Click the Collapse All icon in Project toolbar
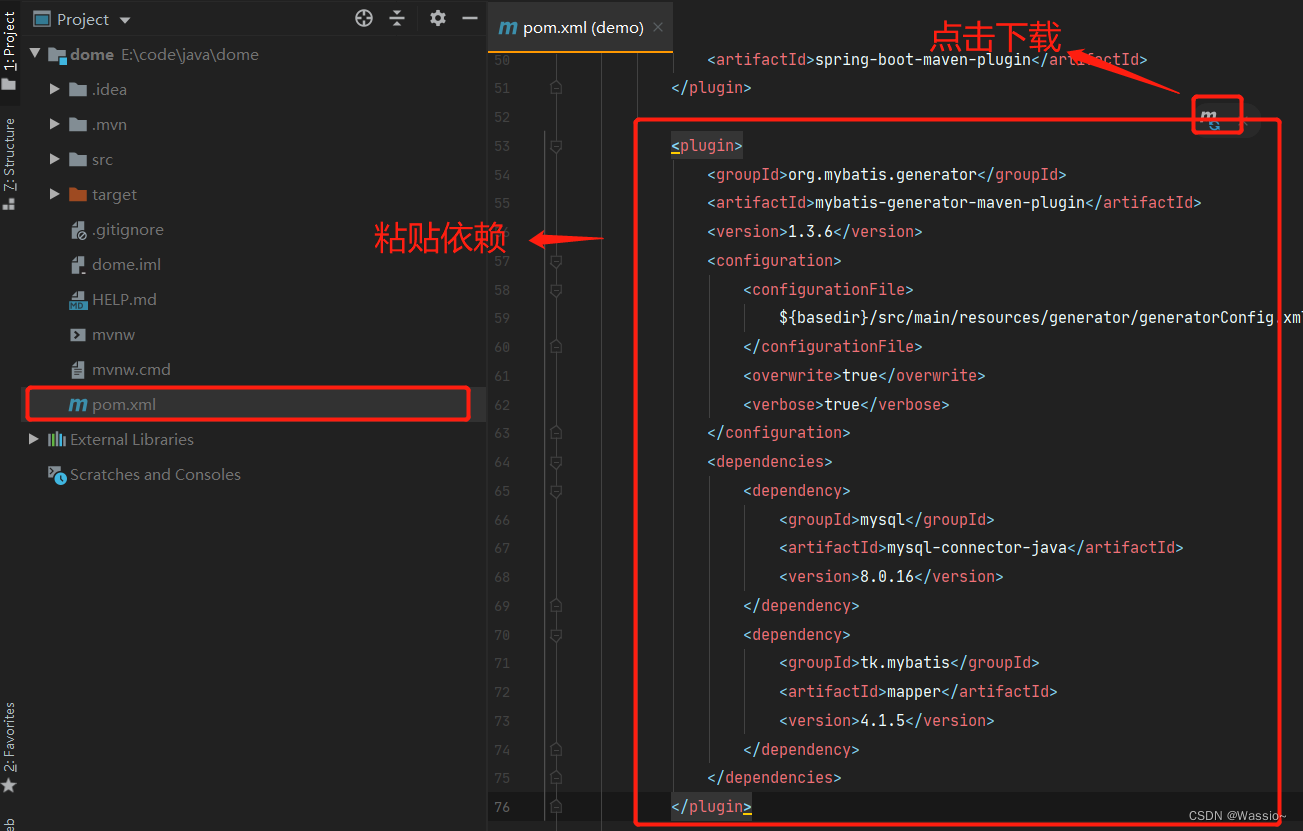The image size is (1303, 831). [397, 18]
